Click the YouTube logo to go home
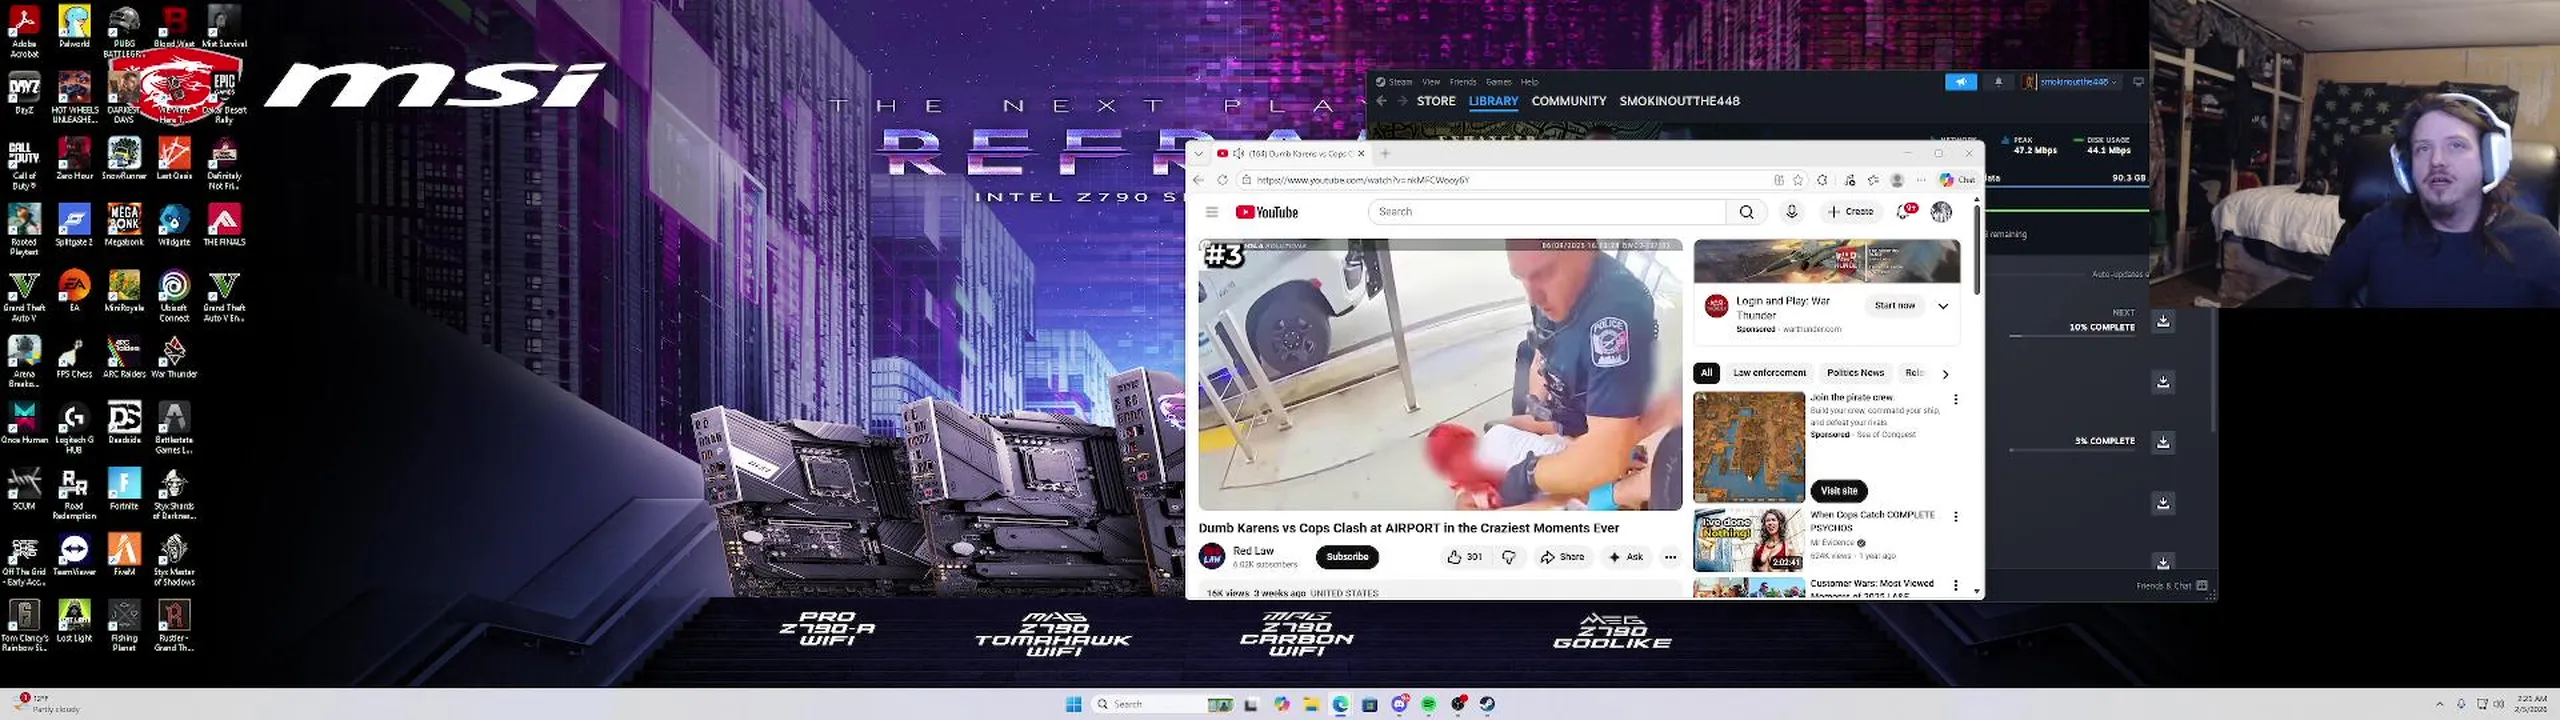This screenshot has width=2560, height=720. (1266, 212)
